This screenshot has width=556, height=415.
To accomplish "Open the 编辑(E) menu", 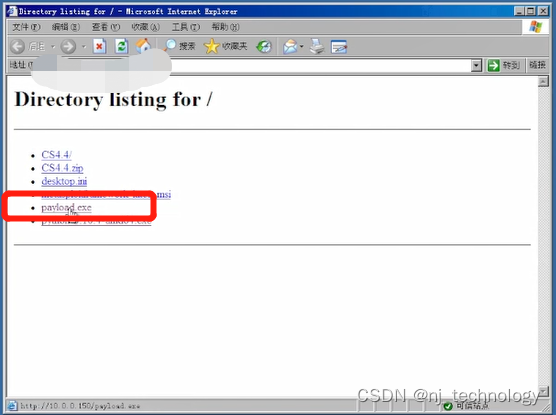I will pyautogui.click(x=66, y=27).
